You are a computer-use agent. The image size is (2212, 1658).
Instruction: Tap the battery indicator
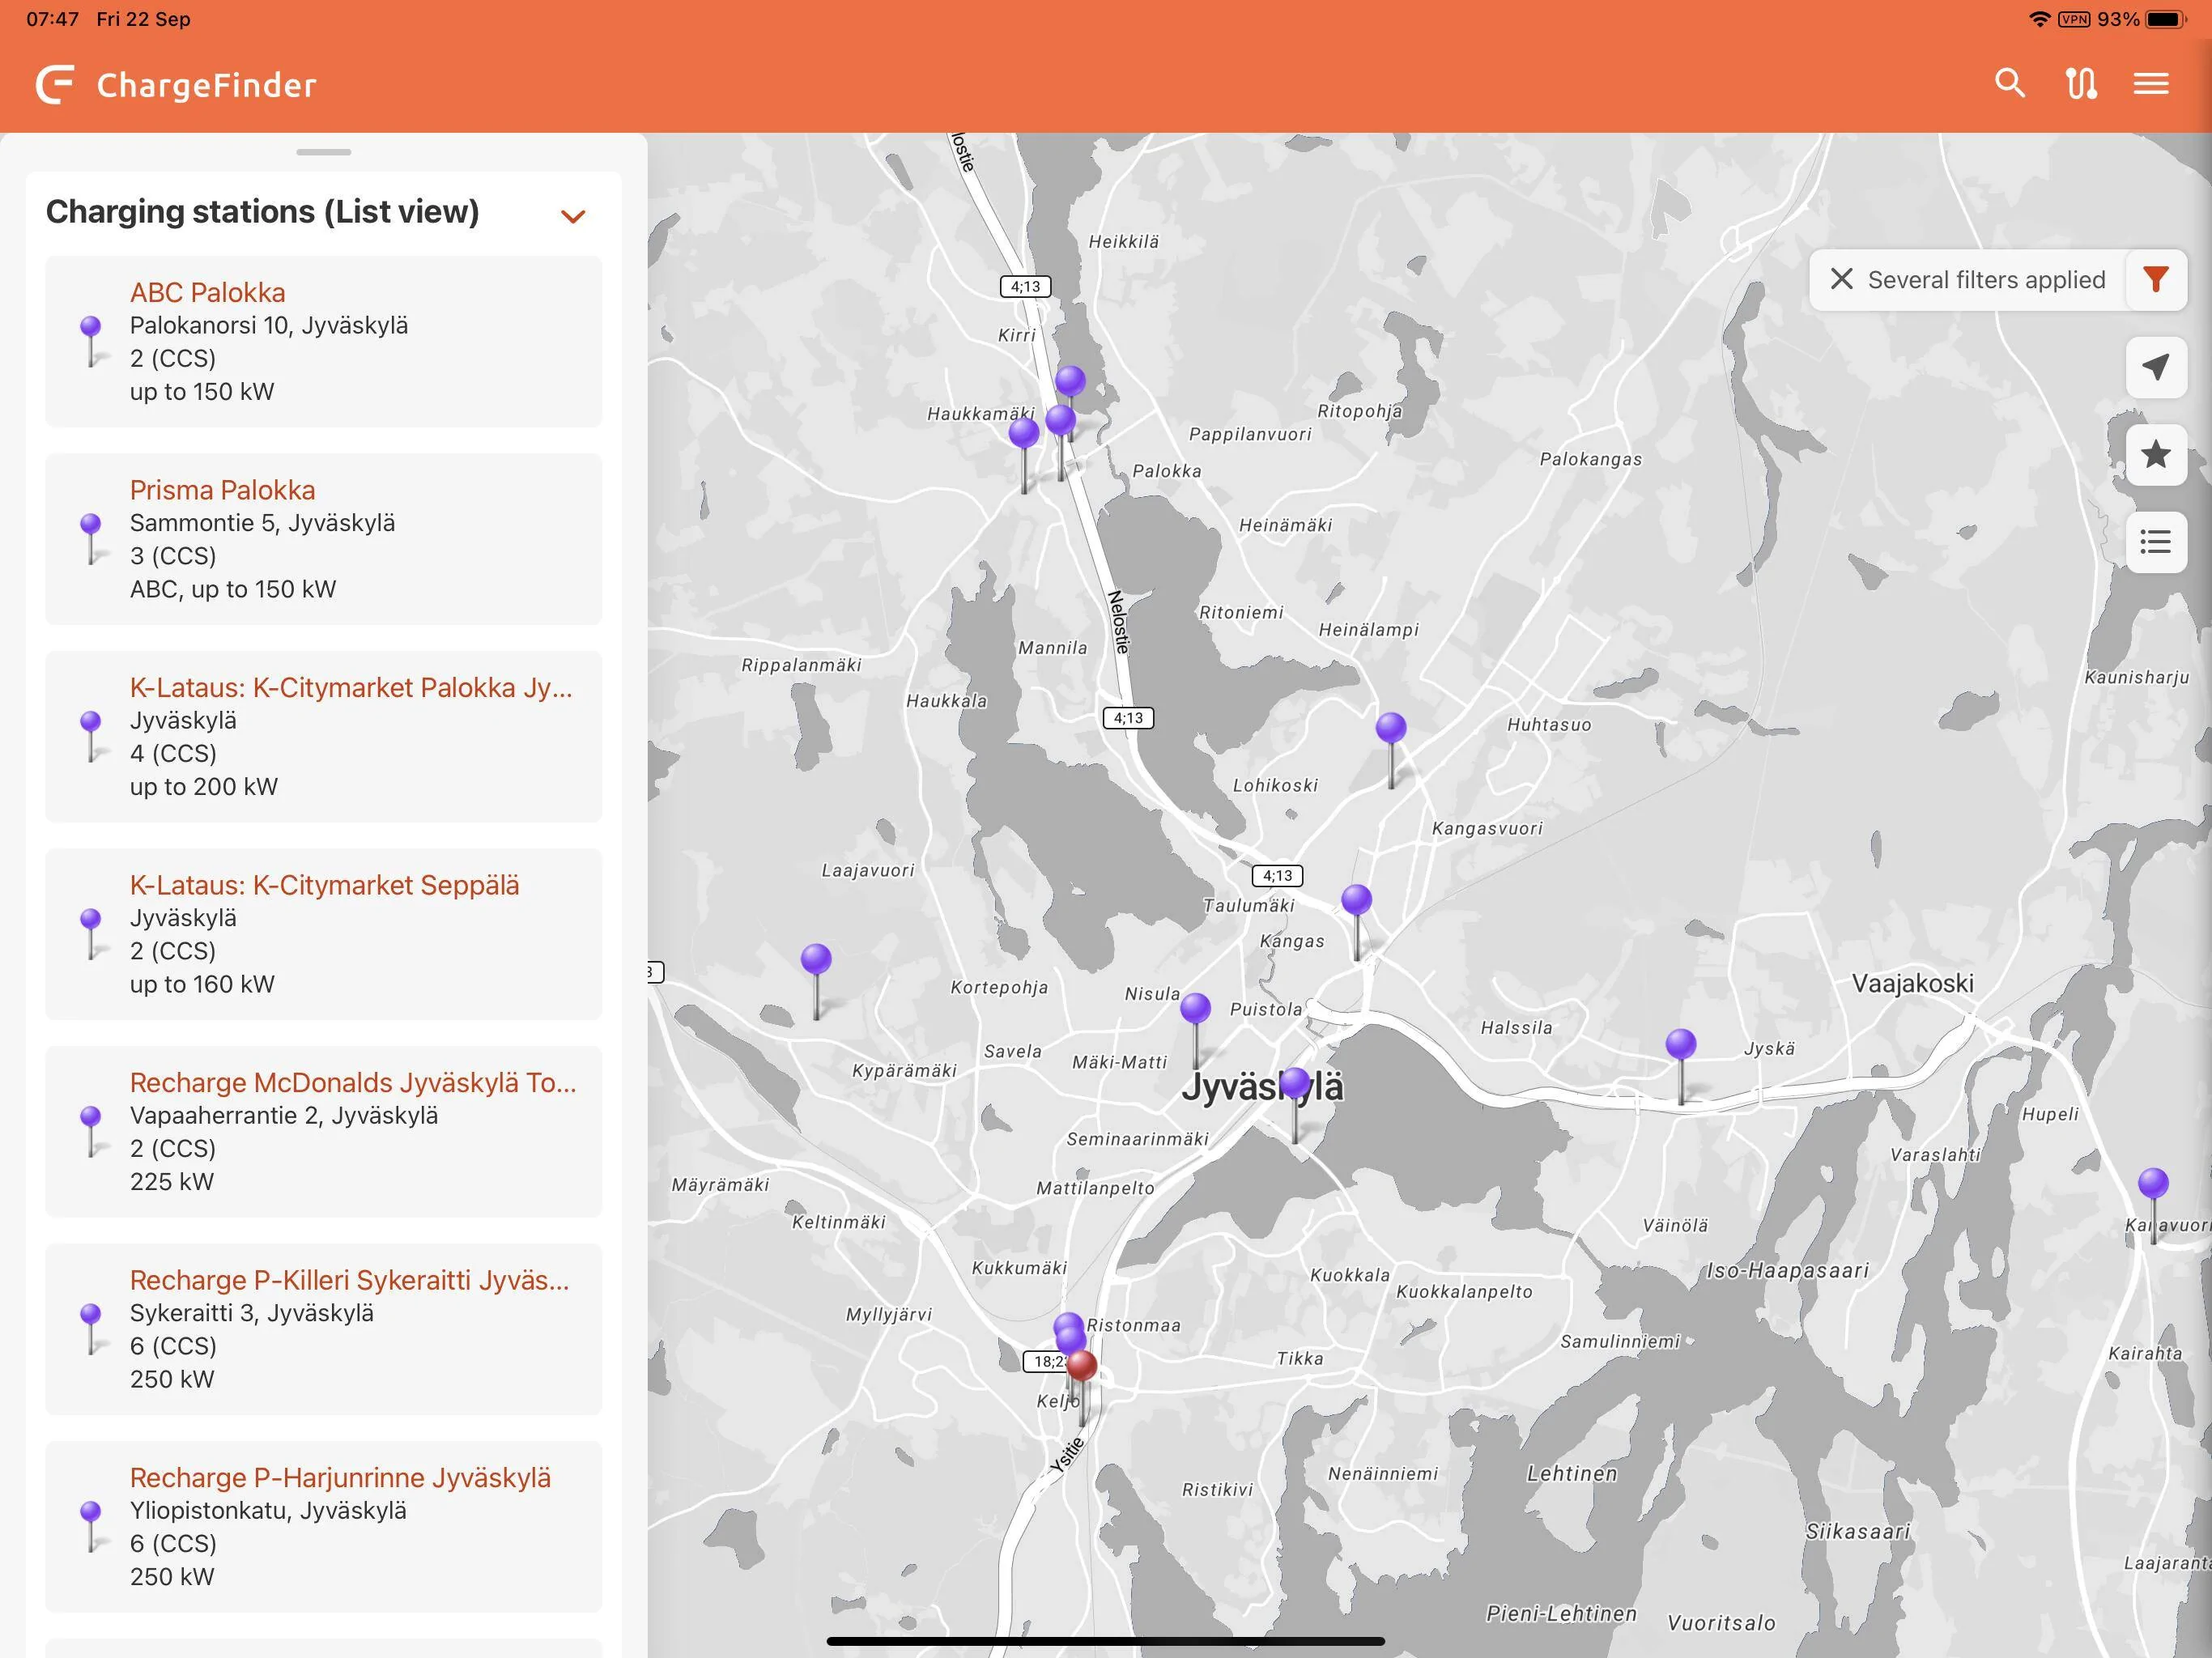click(x=2167, y=19)
